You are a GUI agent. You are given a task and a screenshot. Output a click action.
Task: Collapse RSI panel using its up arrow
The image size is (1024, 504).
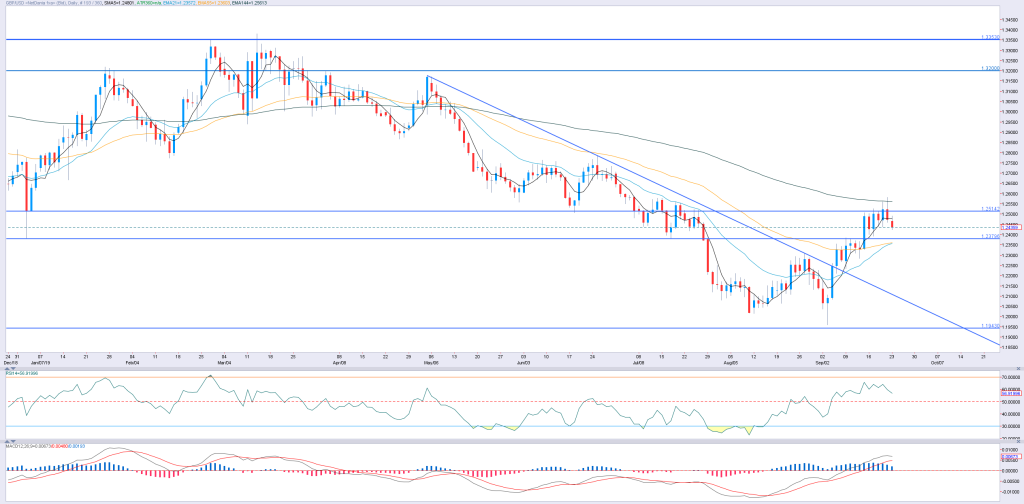click(x=7, y=369)
